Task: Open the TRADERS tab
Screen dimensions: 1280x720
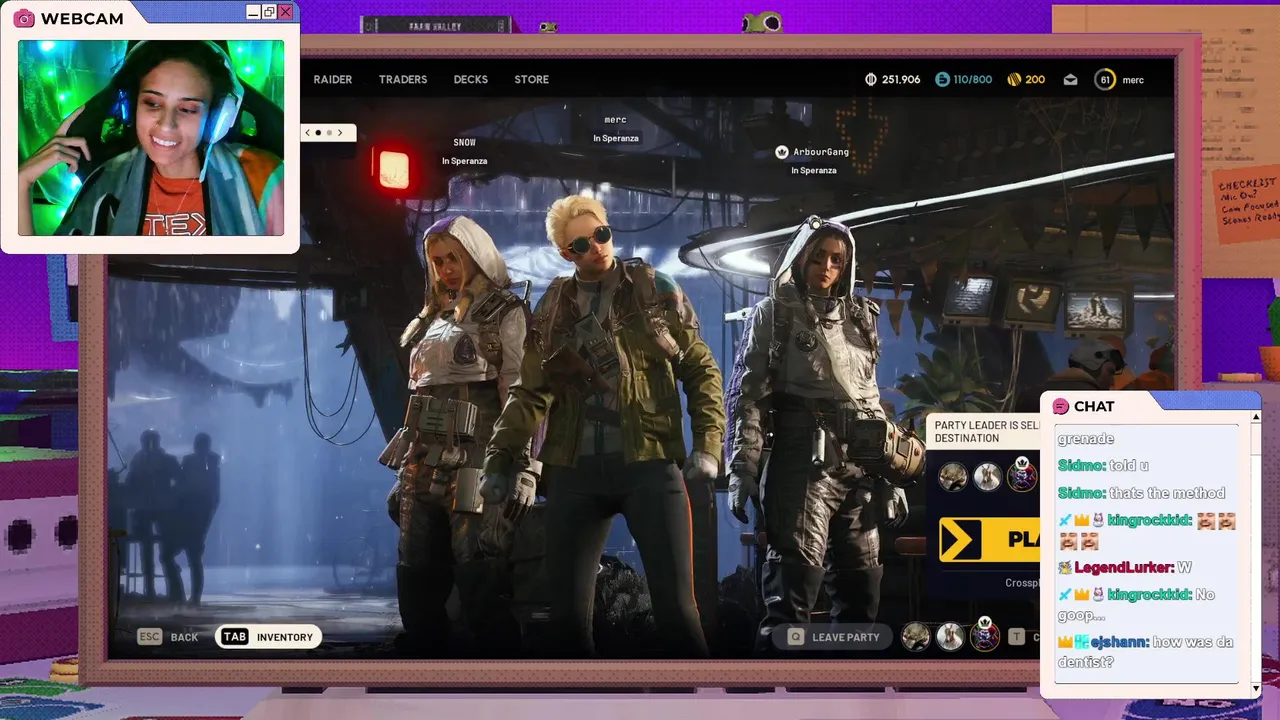Action: [403, 80]
